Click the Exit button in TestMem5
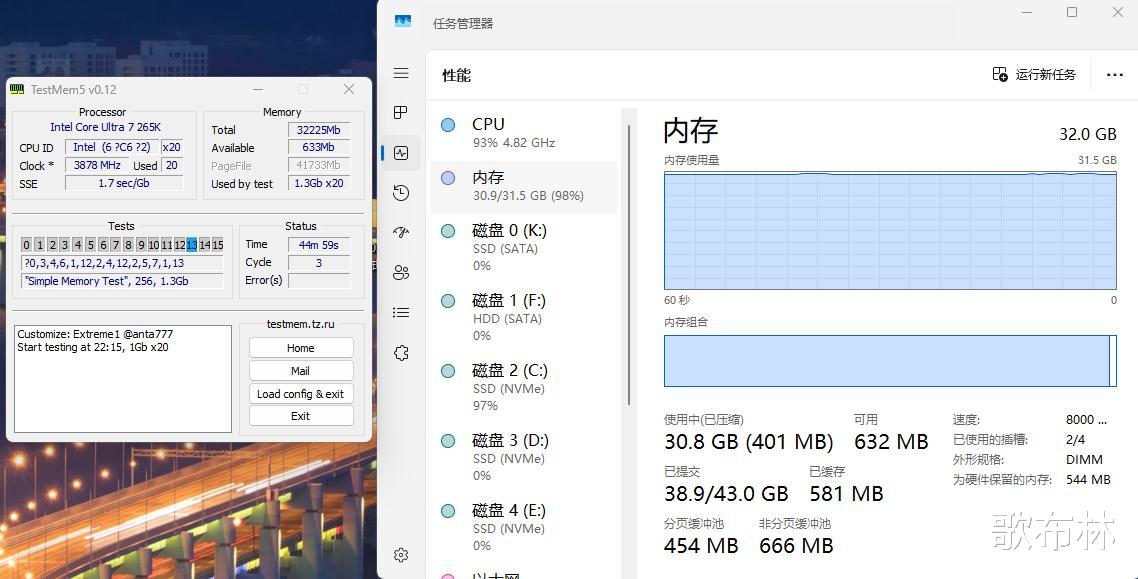The height and width of the screenshot is (579, 1138). pyautogui.click(x=301, y=416)
